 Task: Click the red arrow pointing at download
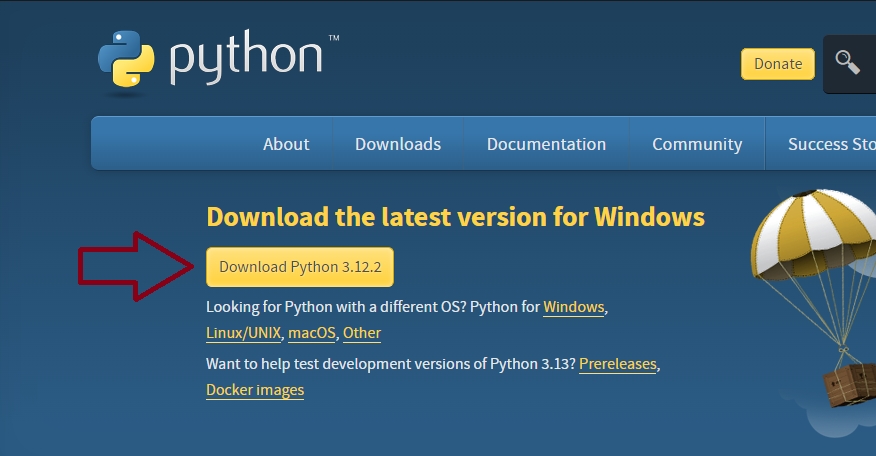pos(136,267)
